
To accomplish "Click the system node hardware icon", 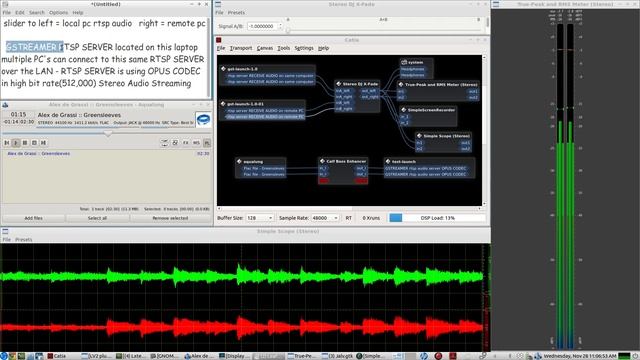I will pos(404,62).
